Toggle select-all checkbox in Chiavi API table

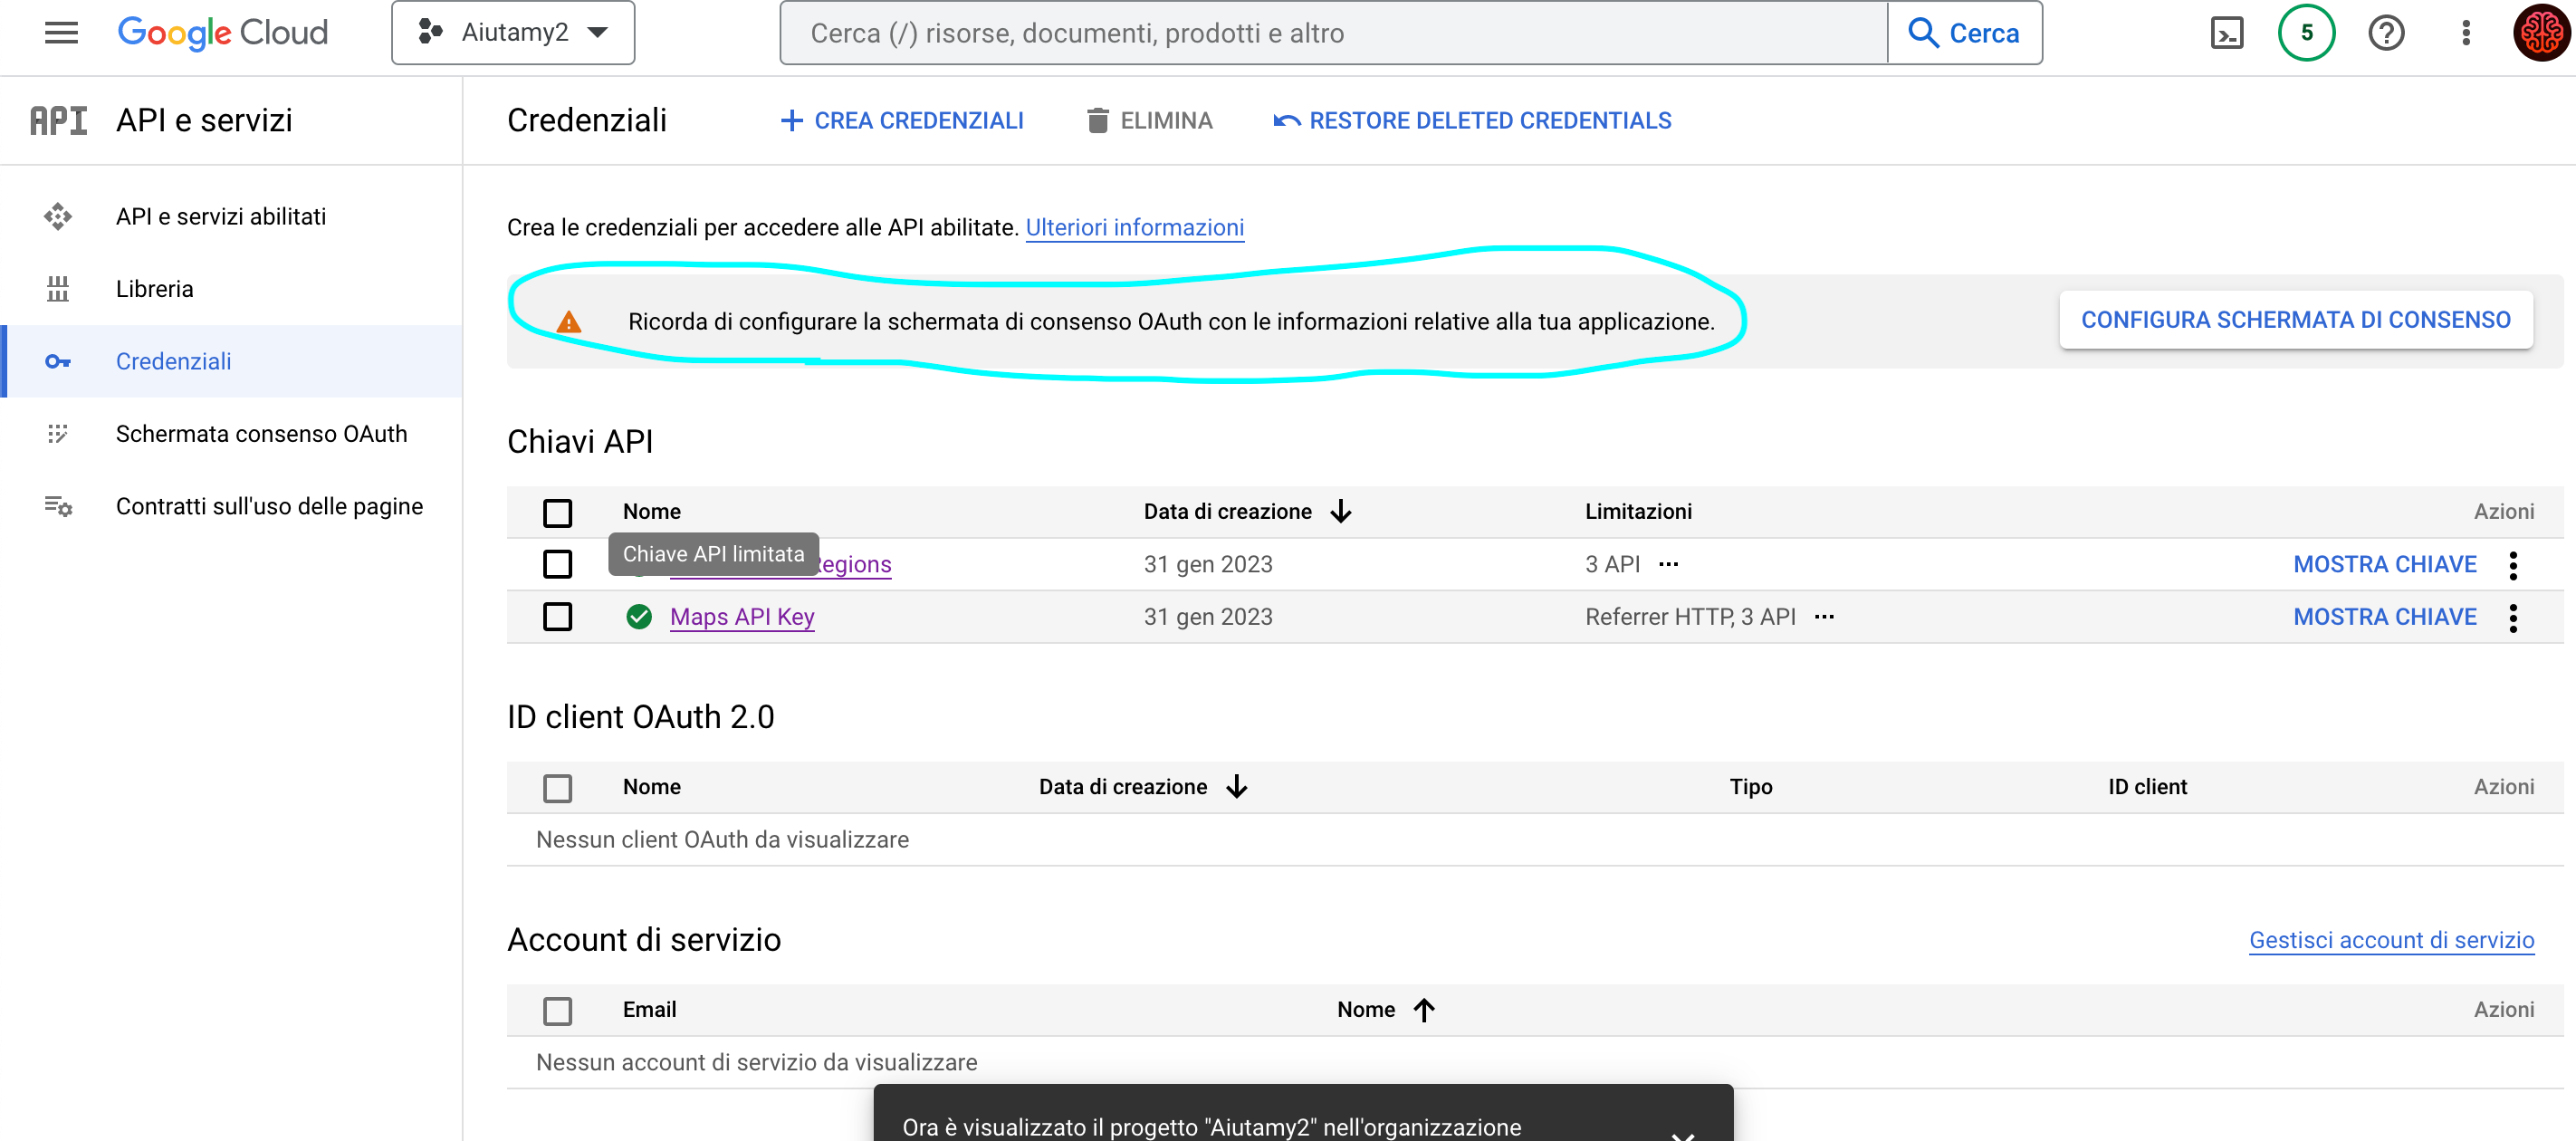pyautogui.click(x=558, y=513)
